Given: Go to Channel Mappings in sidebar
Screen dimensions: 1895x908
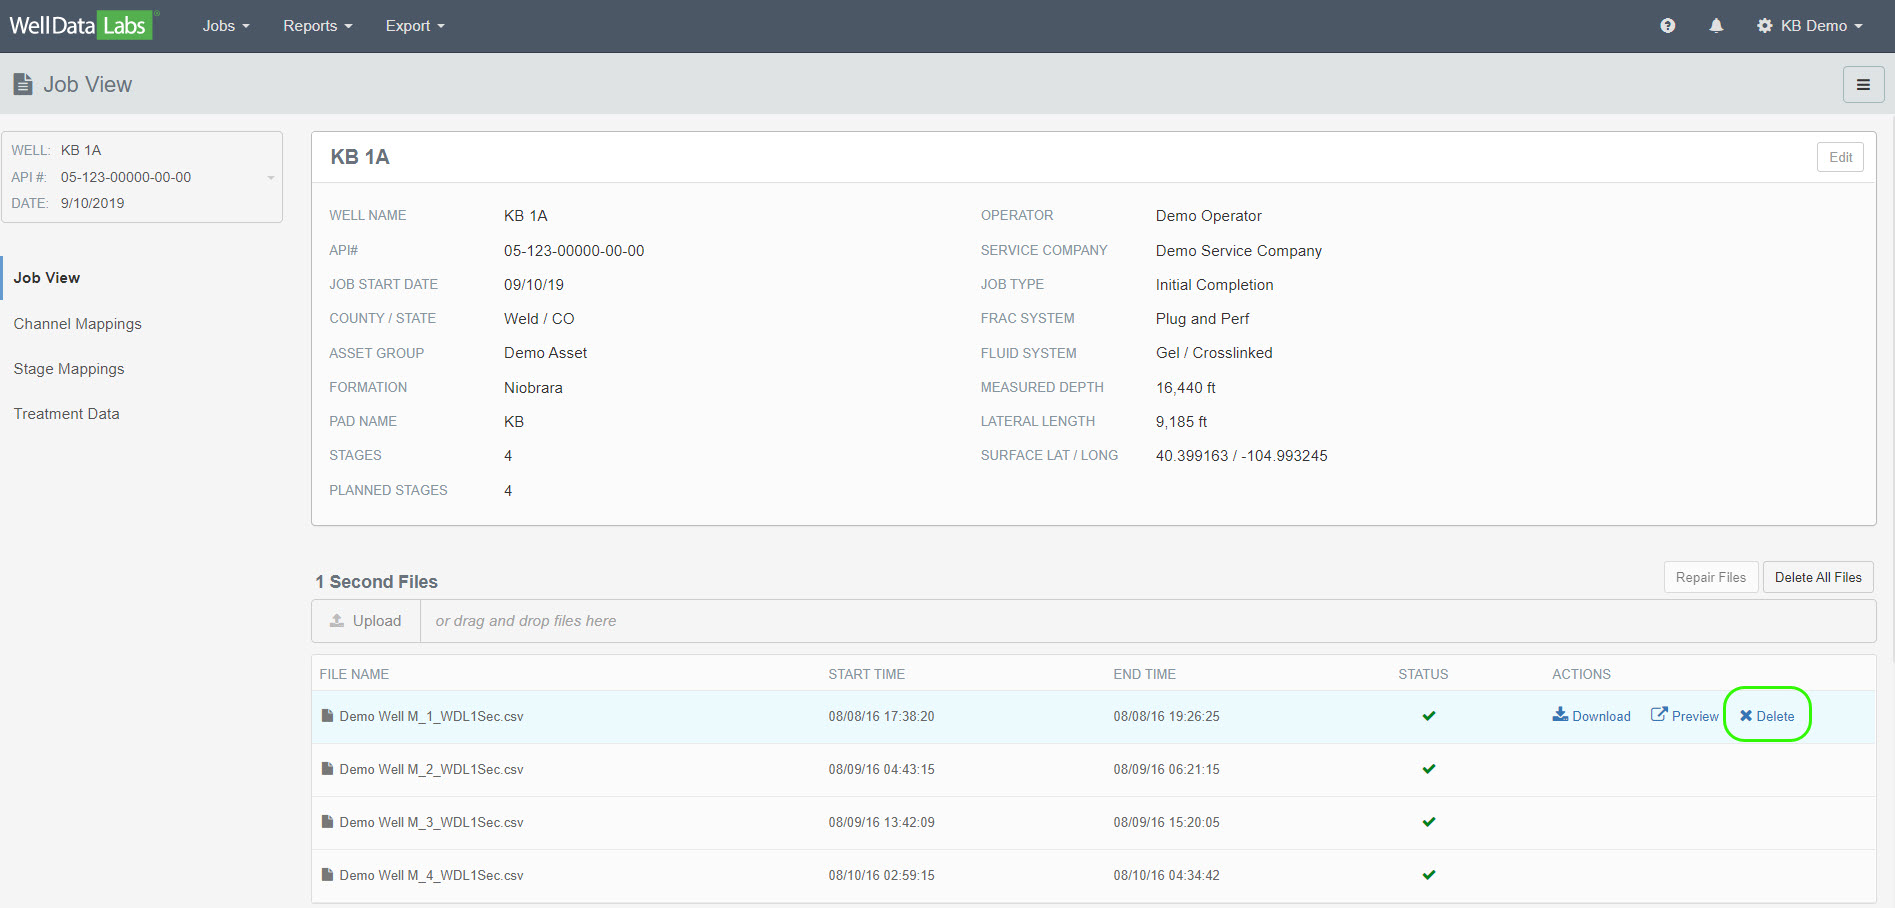Looking at the screenshot, I should click(x=78, y=324).
